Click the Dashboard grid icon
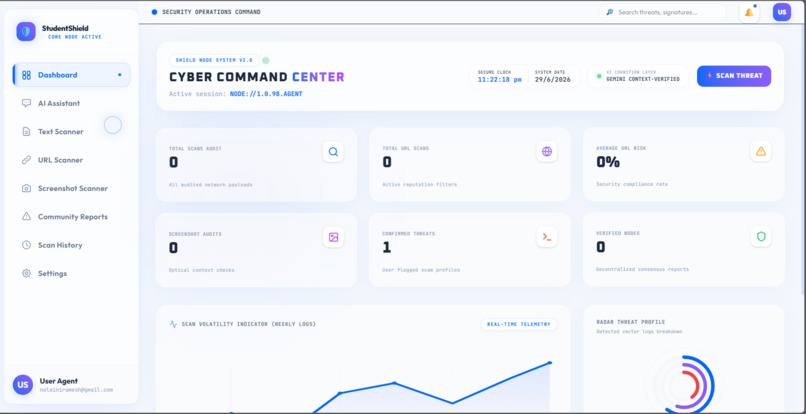The width and height of the screenshot is (806, 414). [x=26, y=75]
